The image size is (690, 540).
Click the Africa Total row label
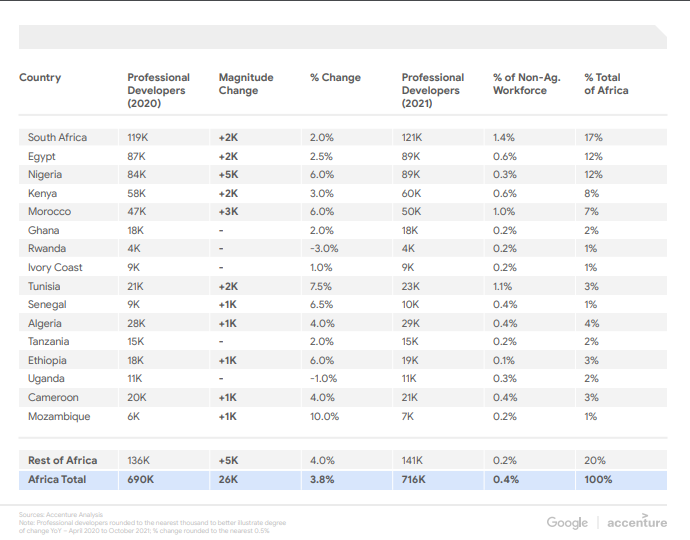click(57, 480)
